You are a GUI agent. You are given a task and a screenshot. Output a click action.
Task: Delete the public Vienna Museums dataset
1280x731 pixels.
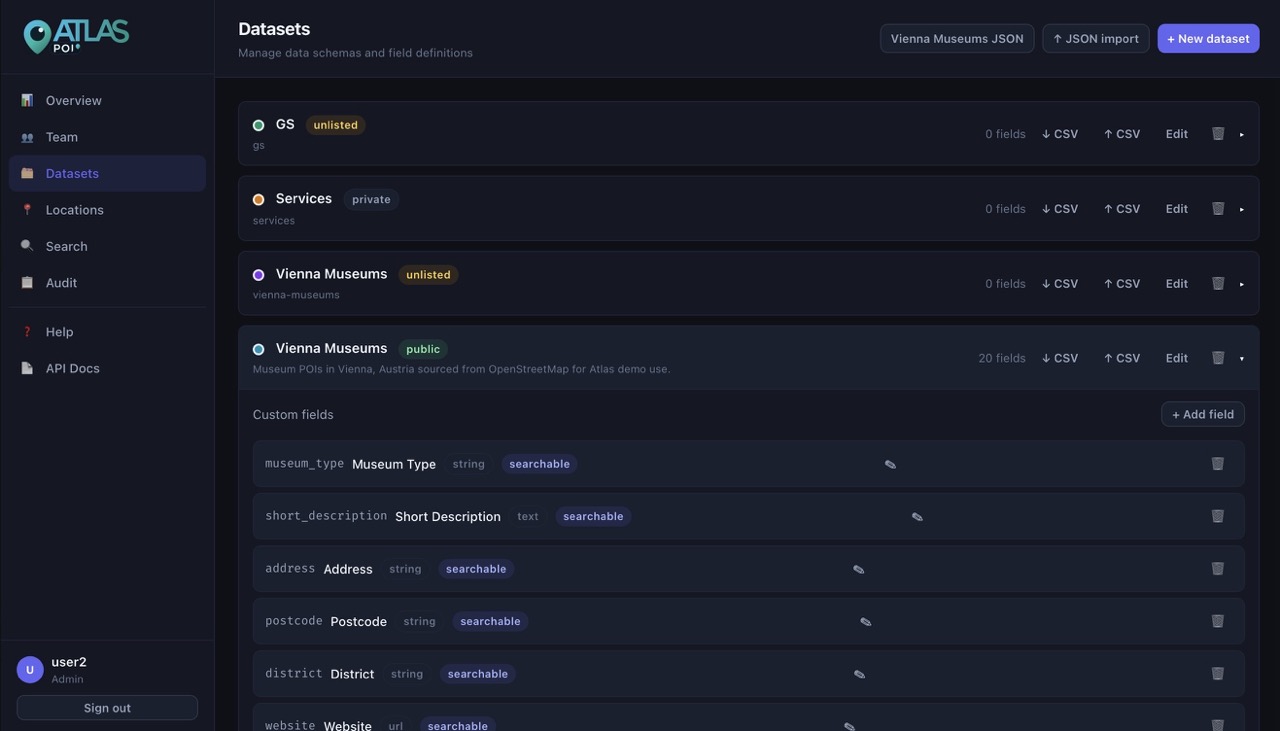point(1218,357)
